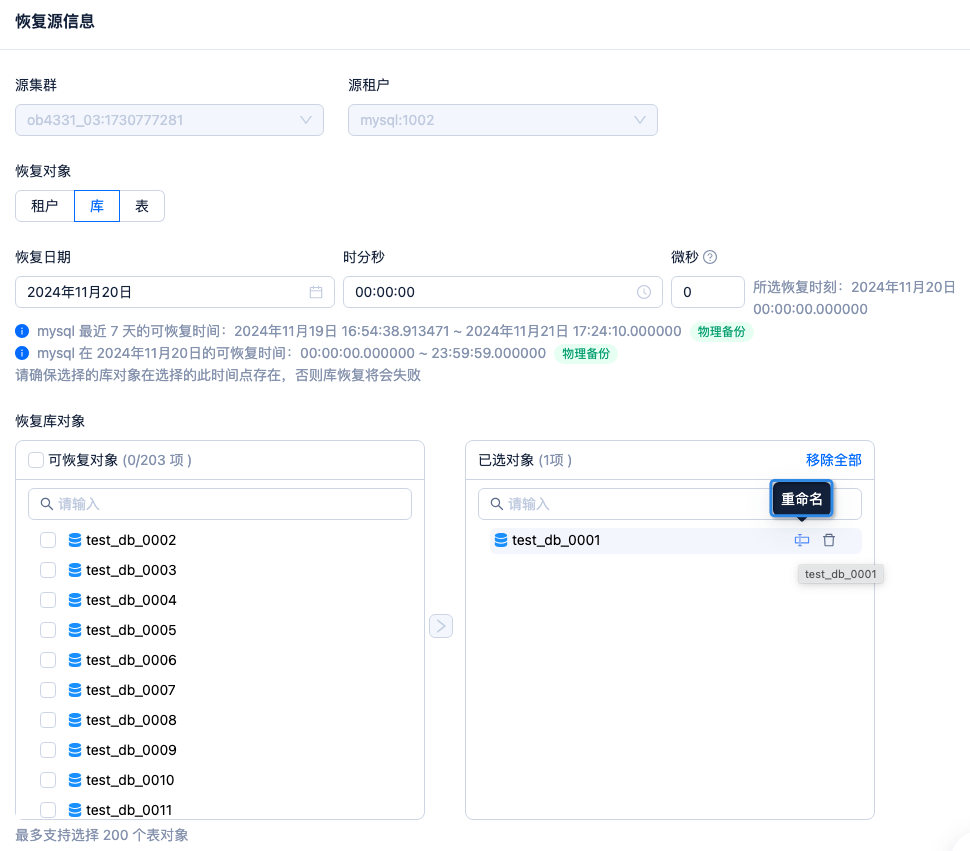
Task: Click the second 物理备份 green tag
Action: pos(586,354)
